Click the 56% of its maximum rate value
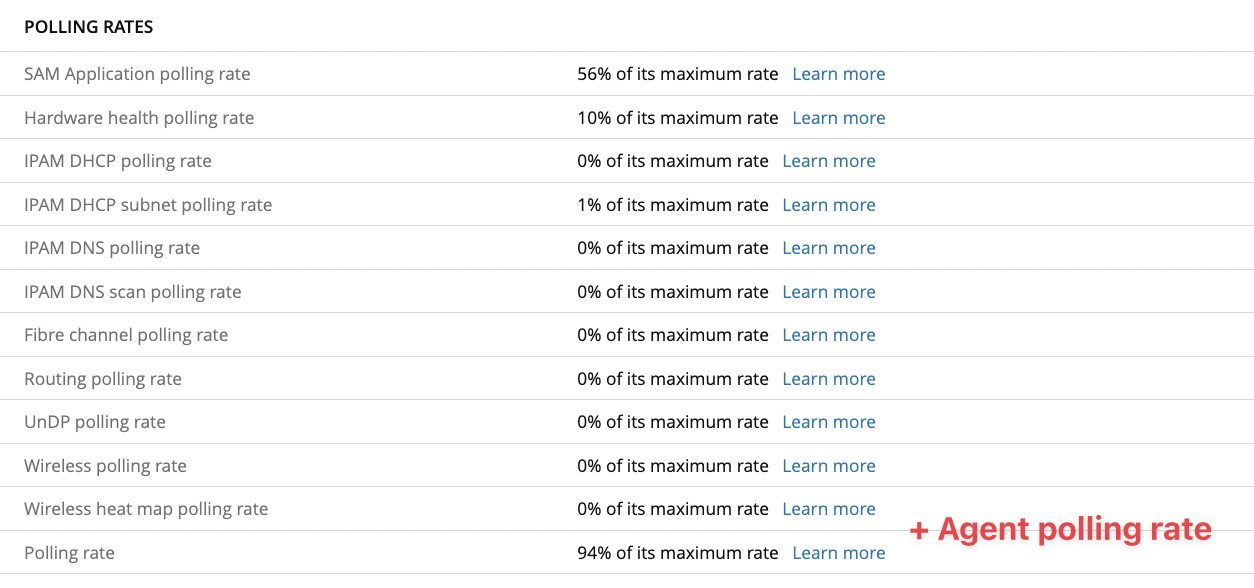Image resolution: width=1254 pixels, height=588 pixels. coord(677,74)
